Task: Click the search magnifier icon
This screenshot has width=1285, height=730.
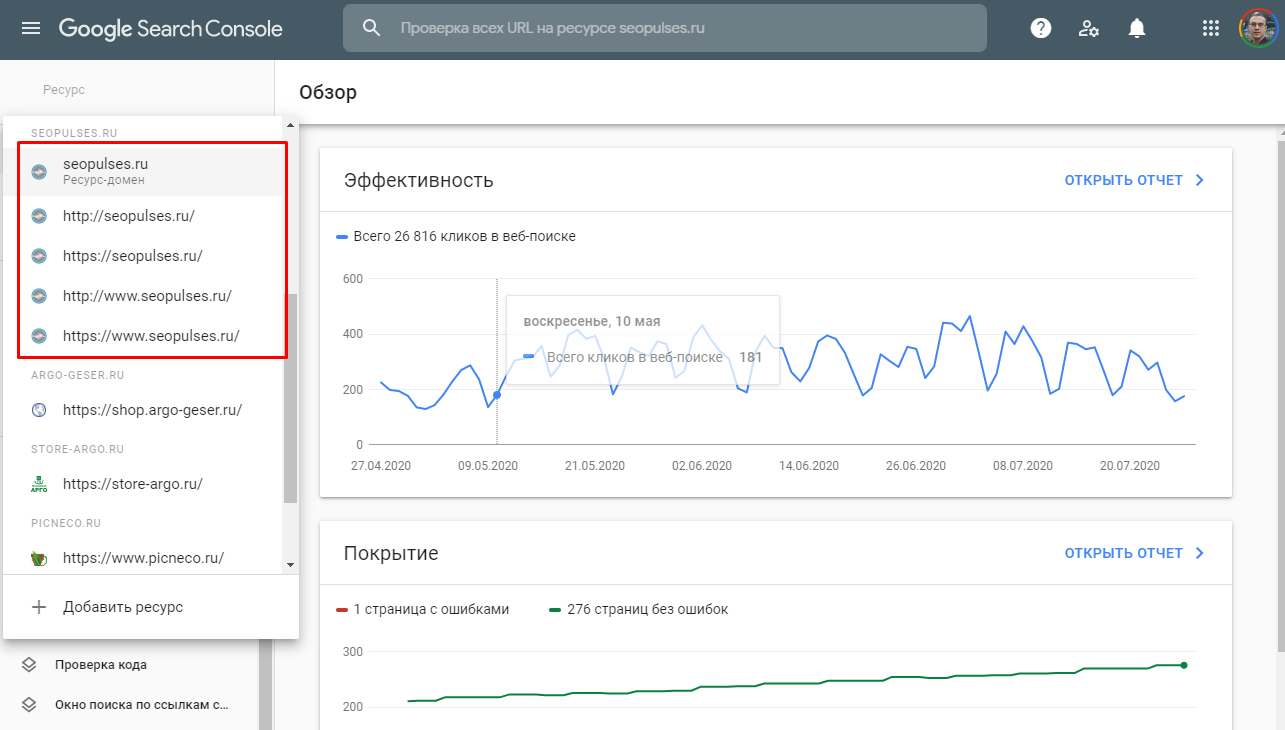Action: tap(371, 28)
